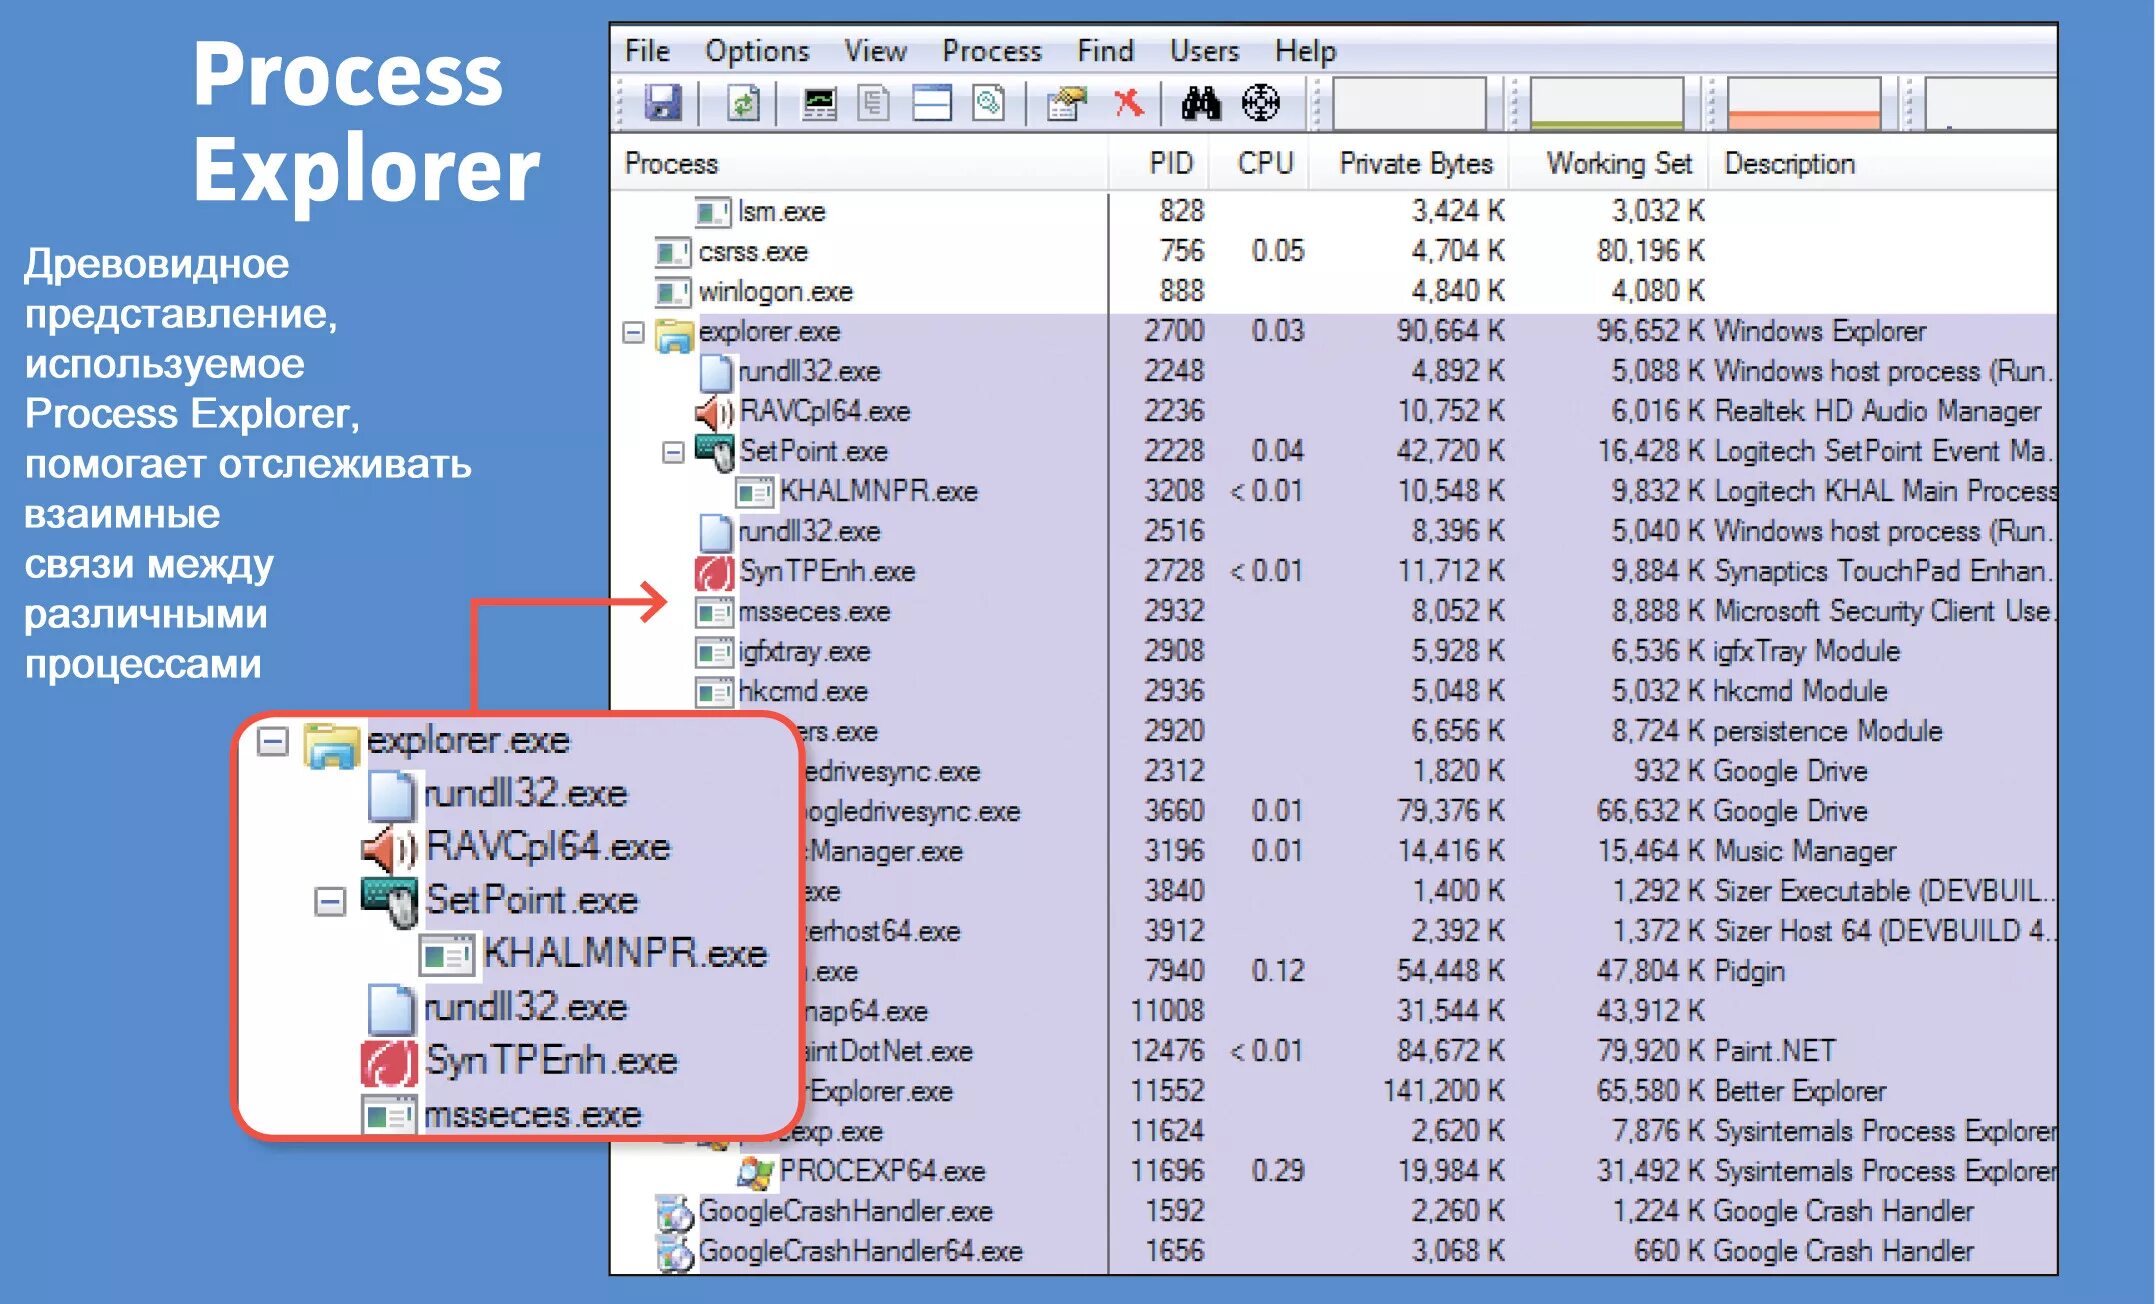Click the red physical memory mini graph

click(1804, 103)
